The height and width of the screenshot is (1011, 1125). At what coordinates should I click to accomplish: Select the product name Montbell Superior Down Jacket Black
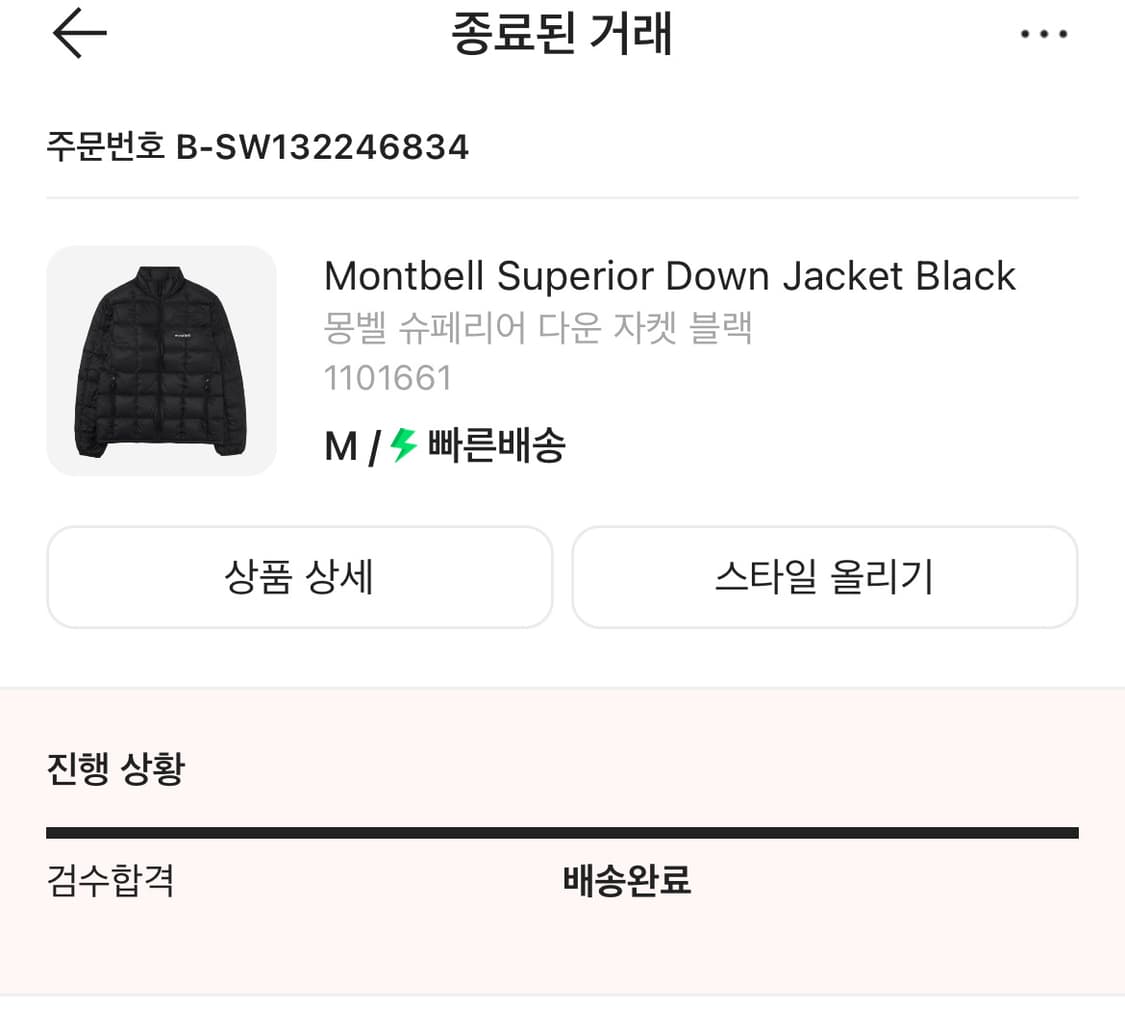click(669, 276)
